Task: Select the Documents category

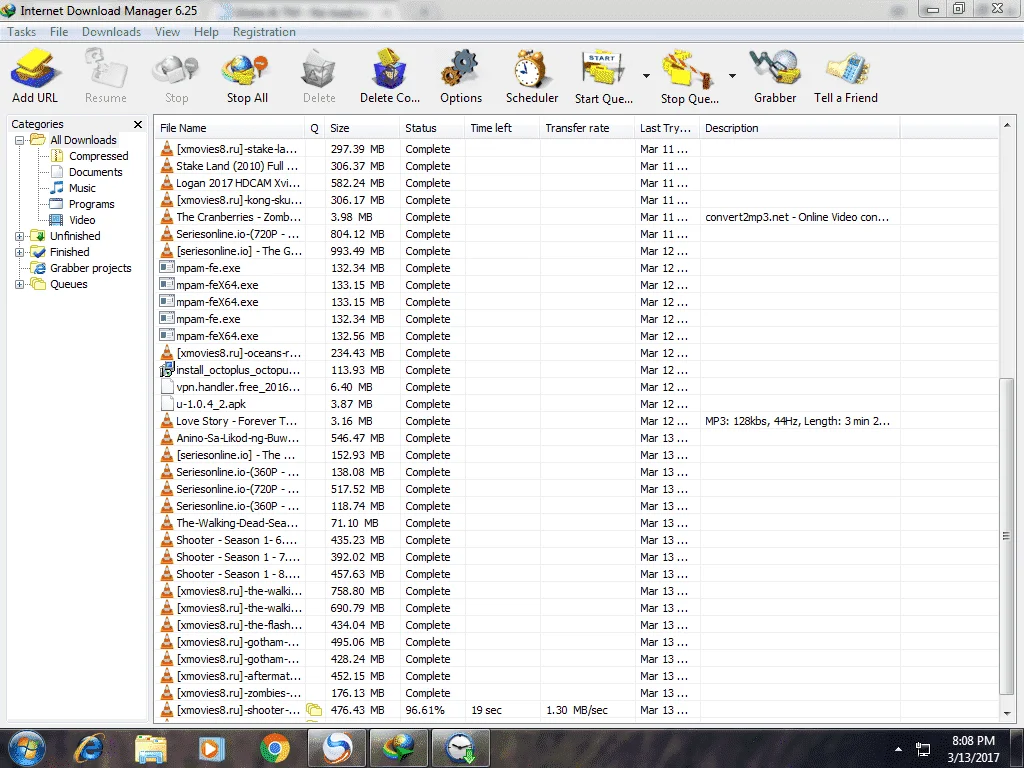Action: pyautogui.click(x=95, y=172)
